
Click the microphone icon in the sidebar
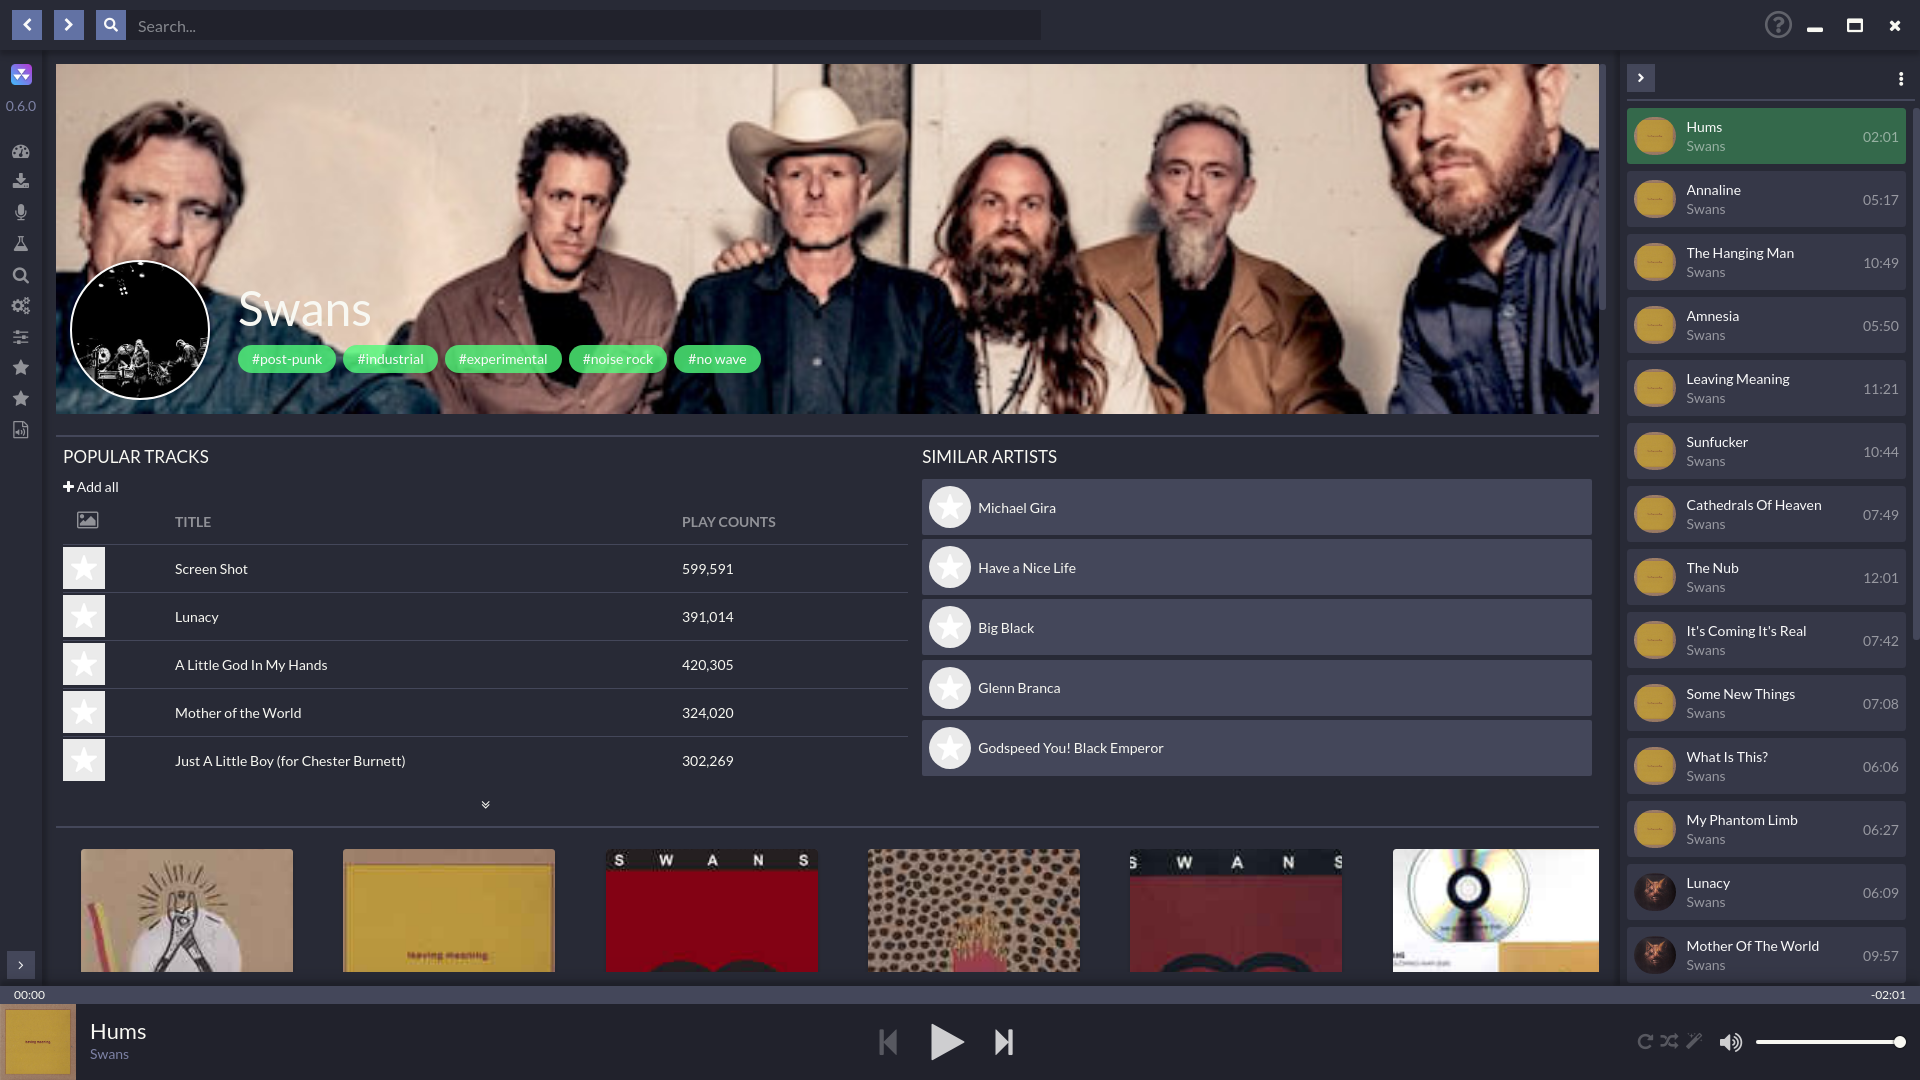click(20, 212)
